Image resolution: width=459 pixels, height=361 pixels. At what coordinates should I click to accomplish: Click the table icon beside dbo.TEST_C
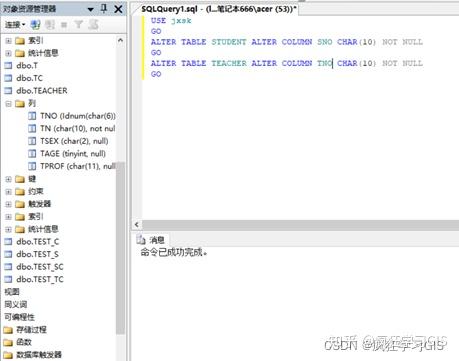[8, 242]
